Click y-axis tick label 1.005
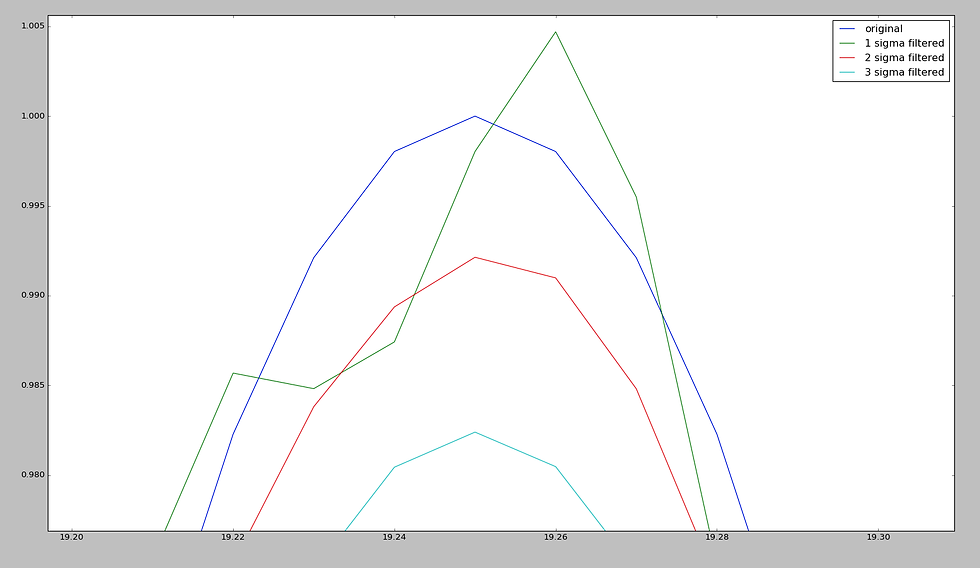Screen dimensions: 980x568 coord(32,26)
